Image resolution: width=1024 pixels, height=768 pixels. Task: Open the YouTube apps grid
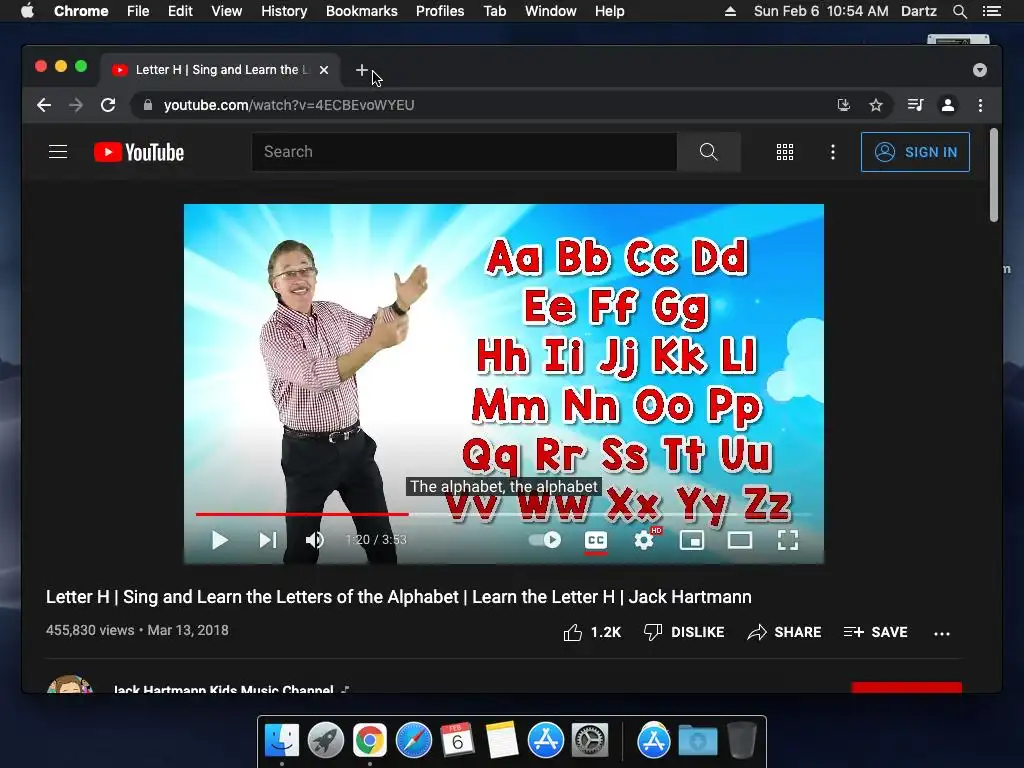[x=785, y=152]
